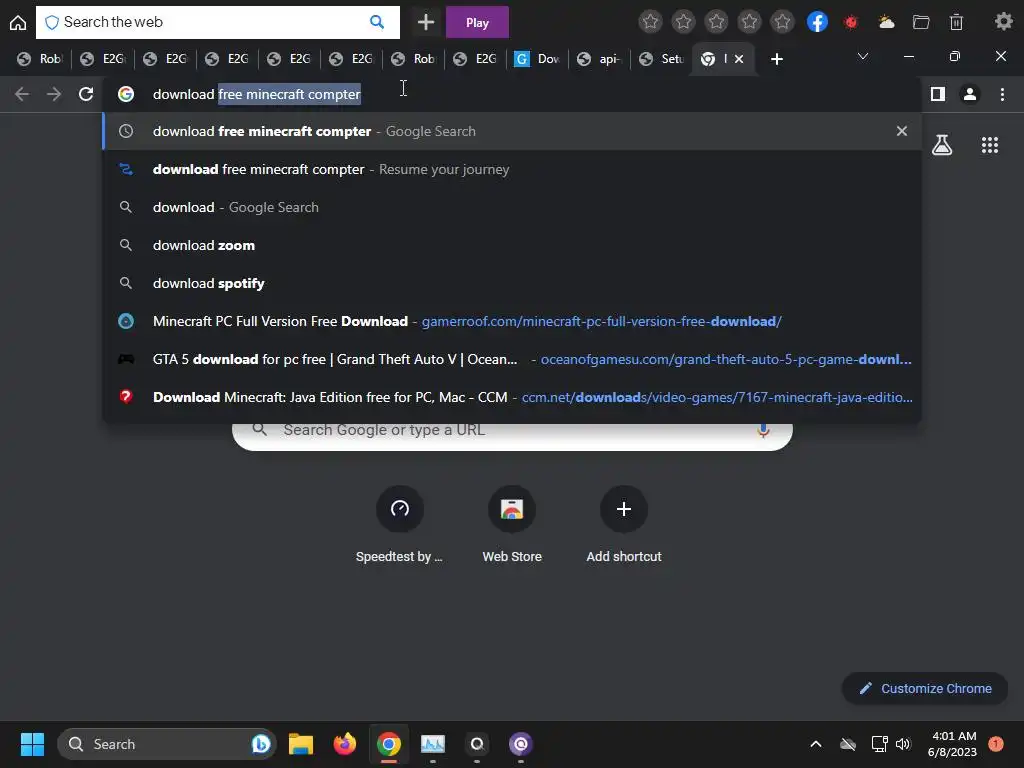Screen dimensions: 1024x768
Task: Open the settings gear icon
Action: click(1003, 22)
